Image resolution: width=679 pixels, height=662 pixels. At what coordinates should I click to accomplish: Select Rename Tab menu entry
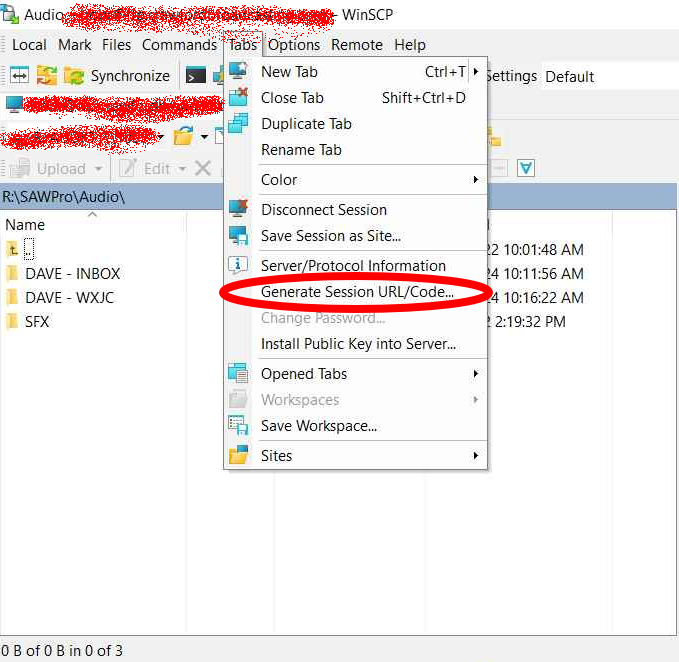coord(355,150)
